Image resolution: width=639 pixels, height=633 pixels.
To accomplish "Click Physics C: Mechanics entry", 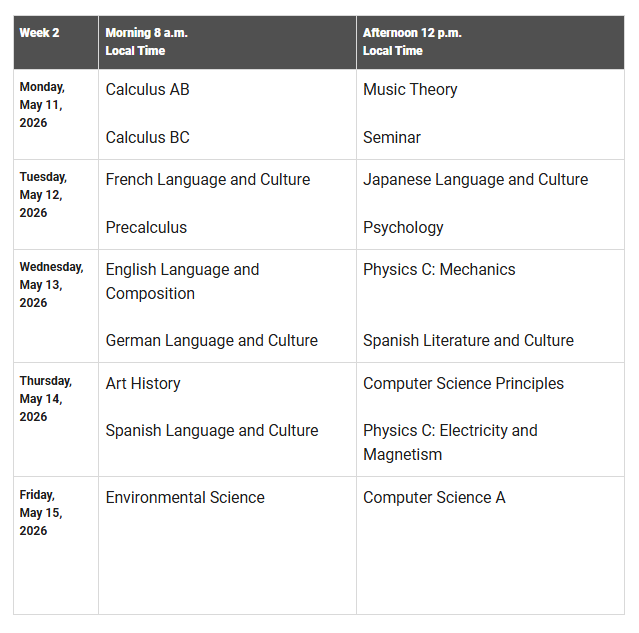I will (439, 269).
